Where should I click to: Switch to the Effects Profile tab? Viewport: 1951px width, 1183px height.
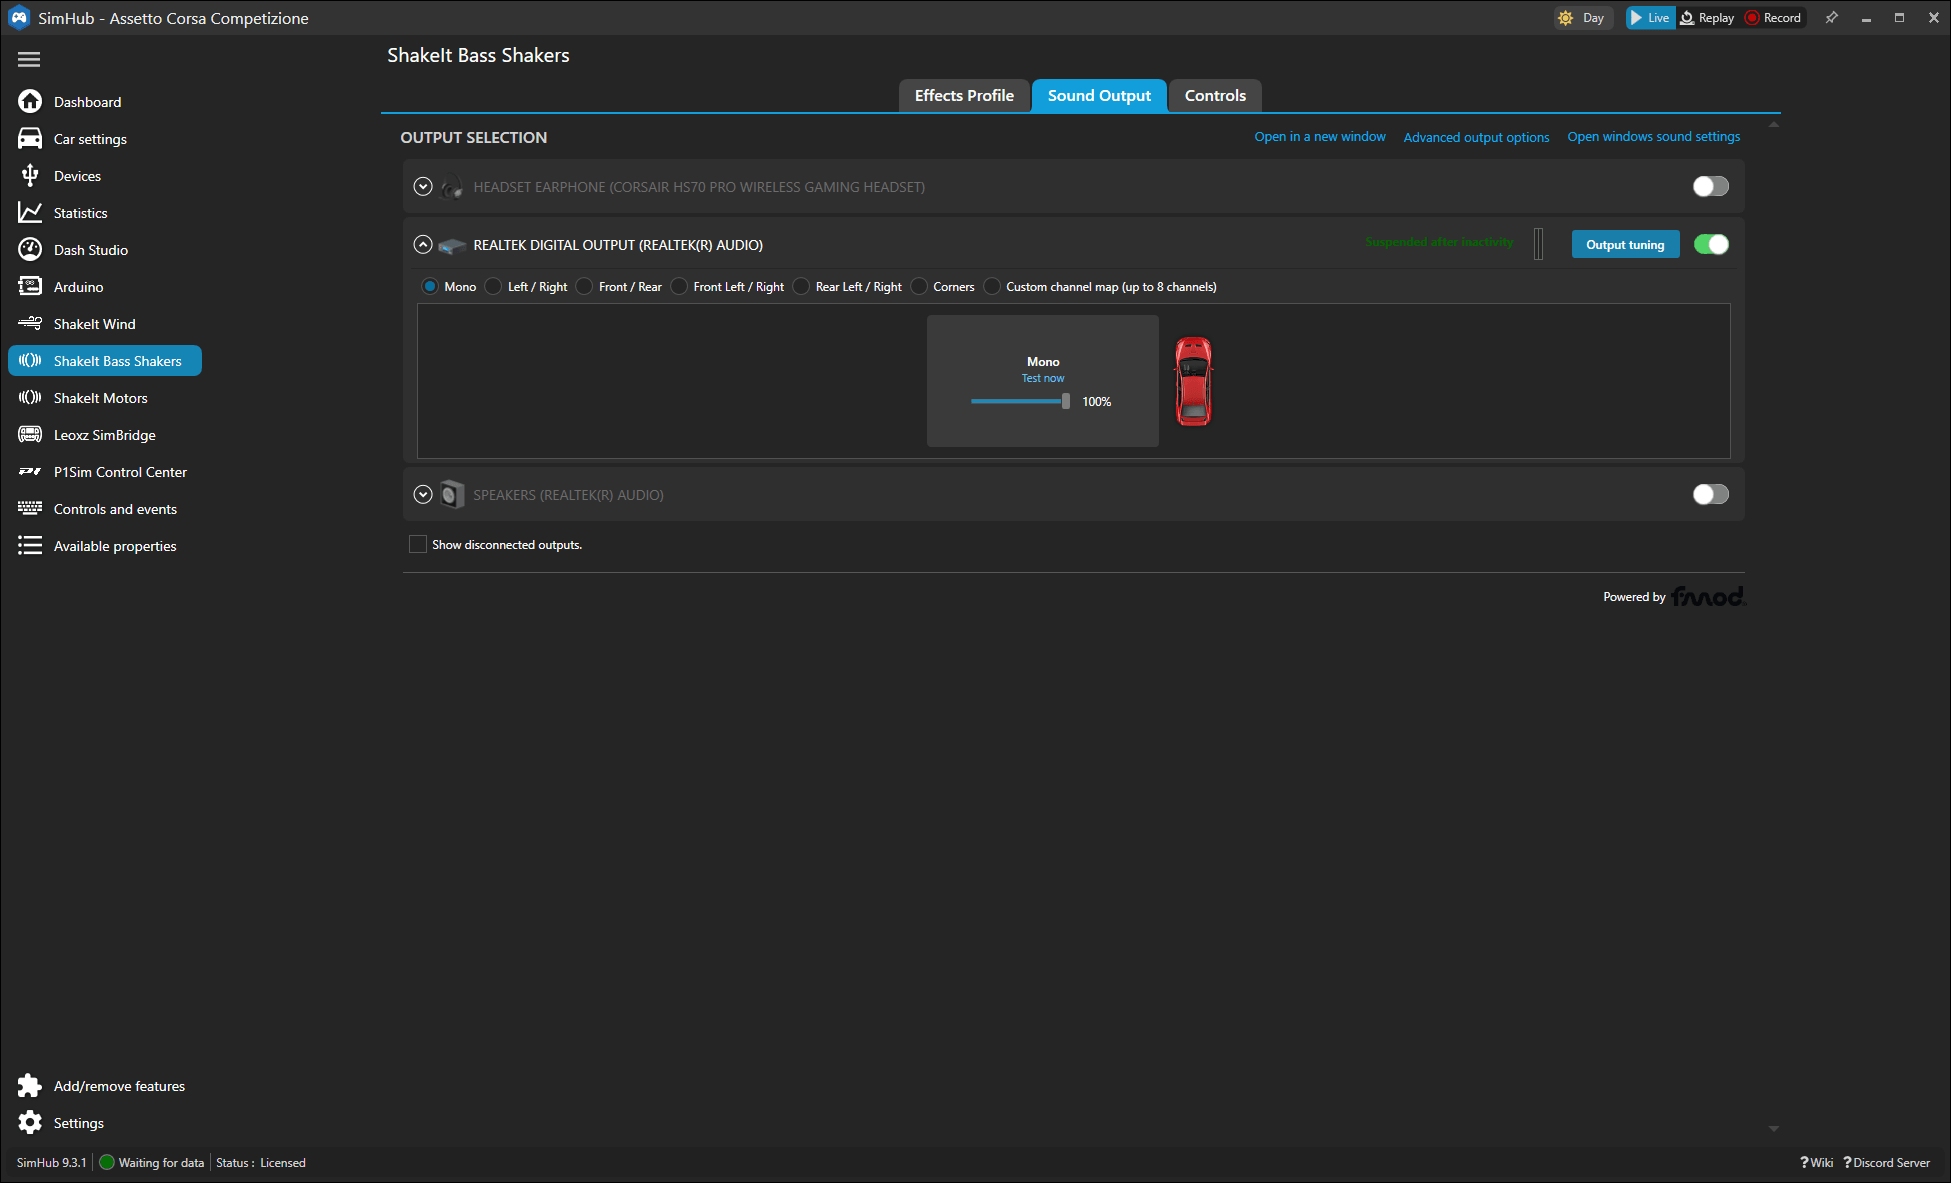click(x=964, y=96)
